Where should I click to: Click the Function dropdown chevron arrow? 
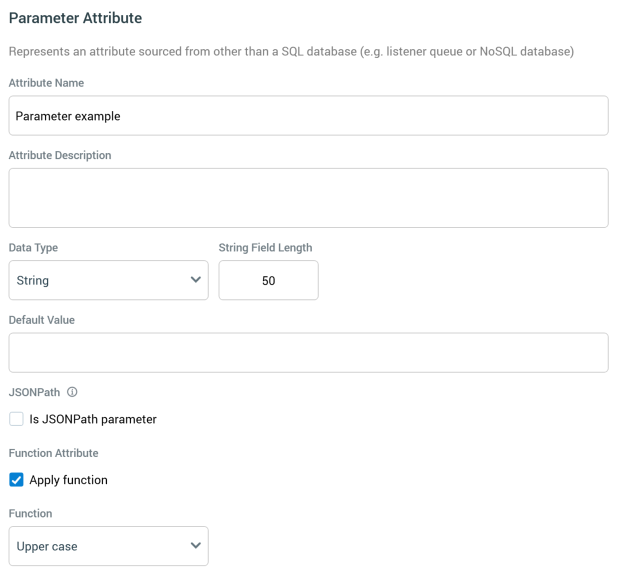(x=195, y=546)
